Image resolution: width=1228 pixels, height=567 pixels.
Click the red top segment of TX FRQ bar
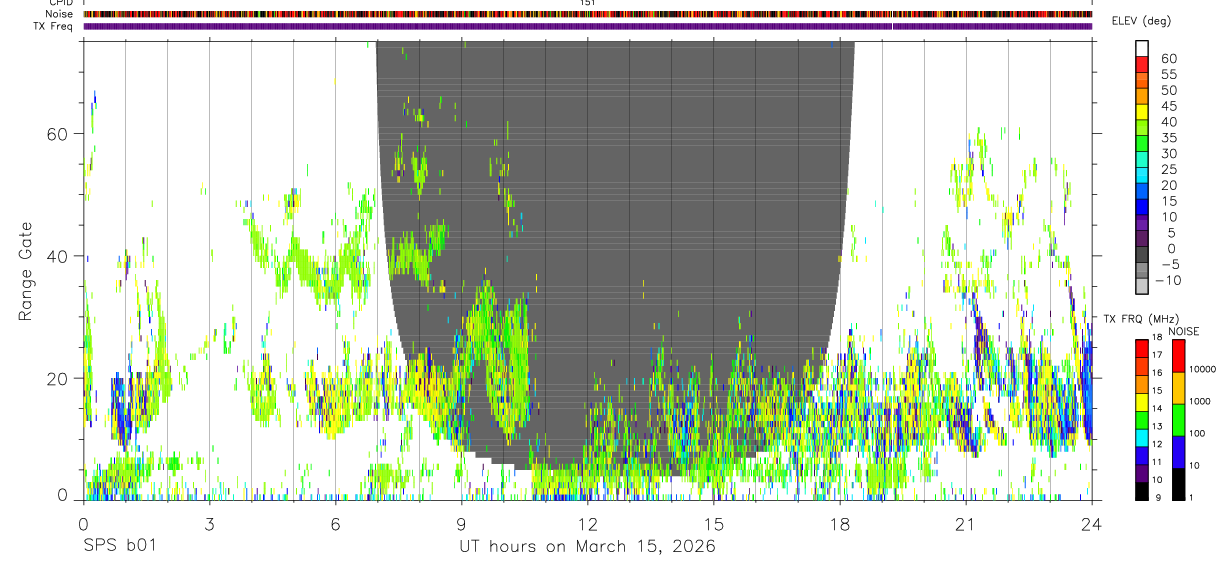click(1142, 348)
